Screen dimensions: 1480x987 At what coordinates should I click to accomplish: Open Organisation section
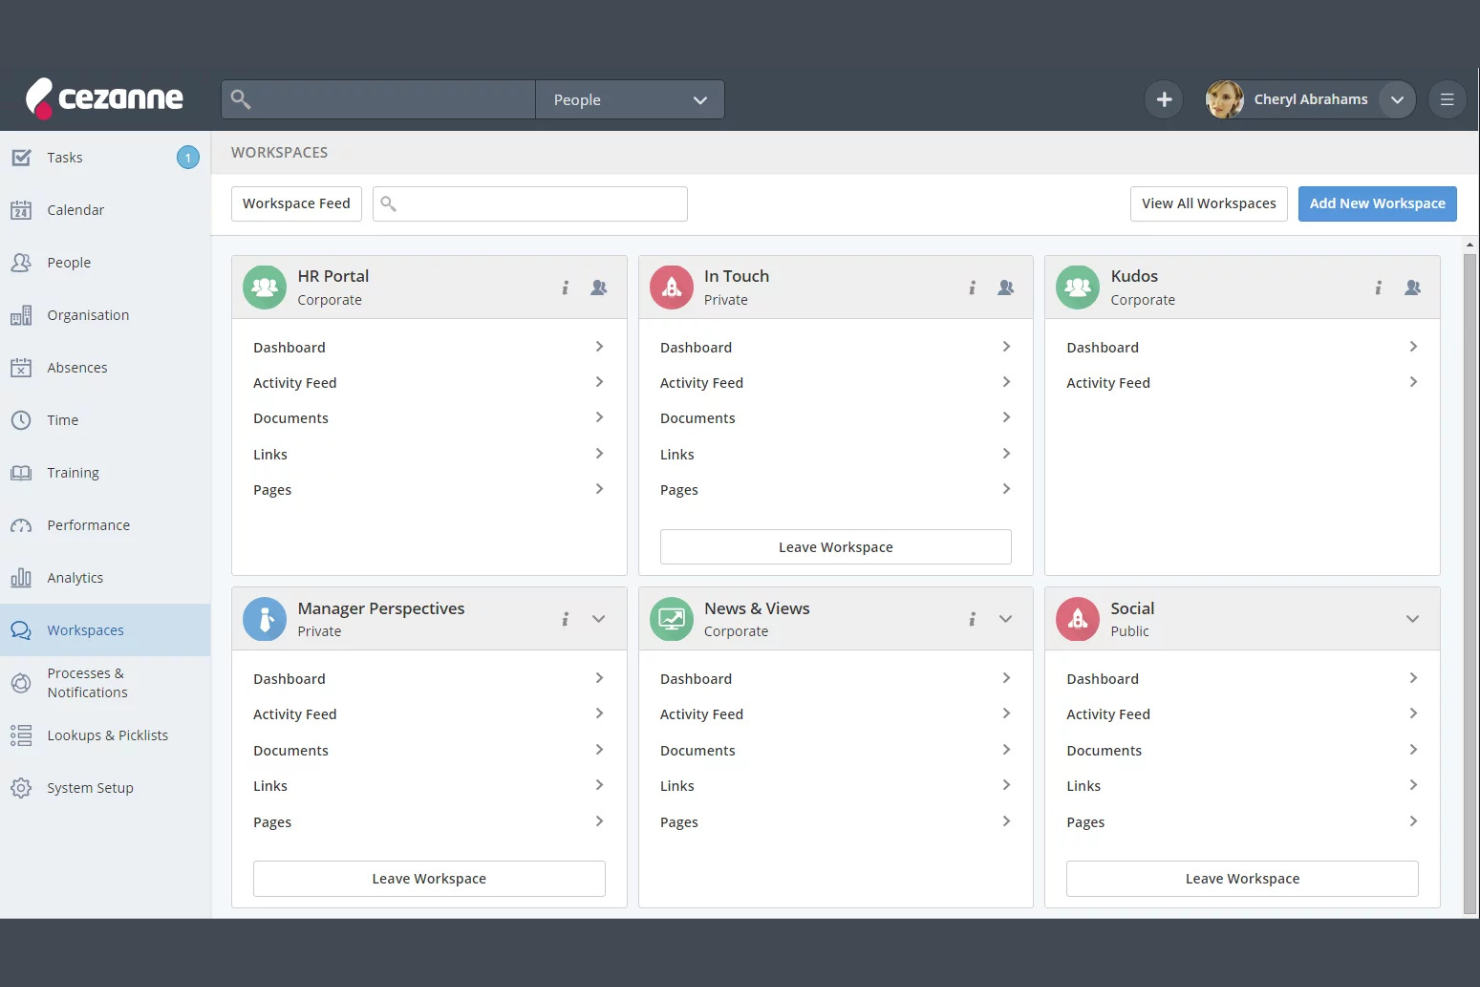[105, 315]
